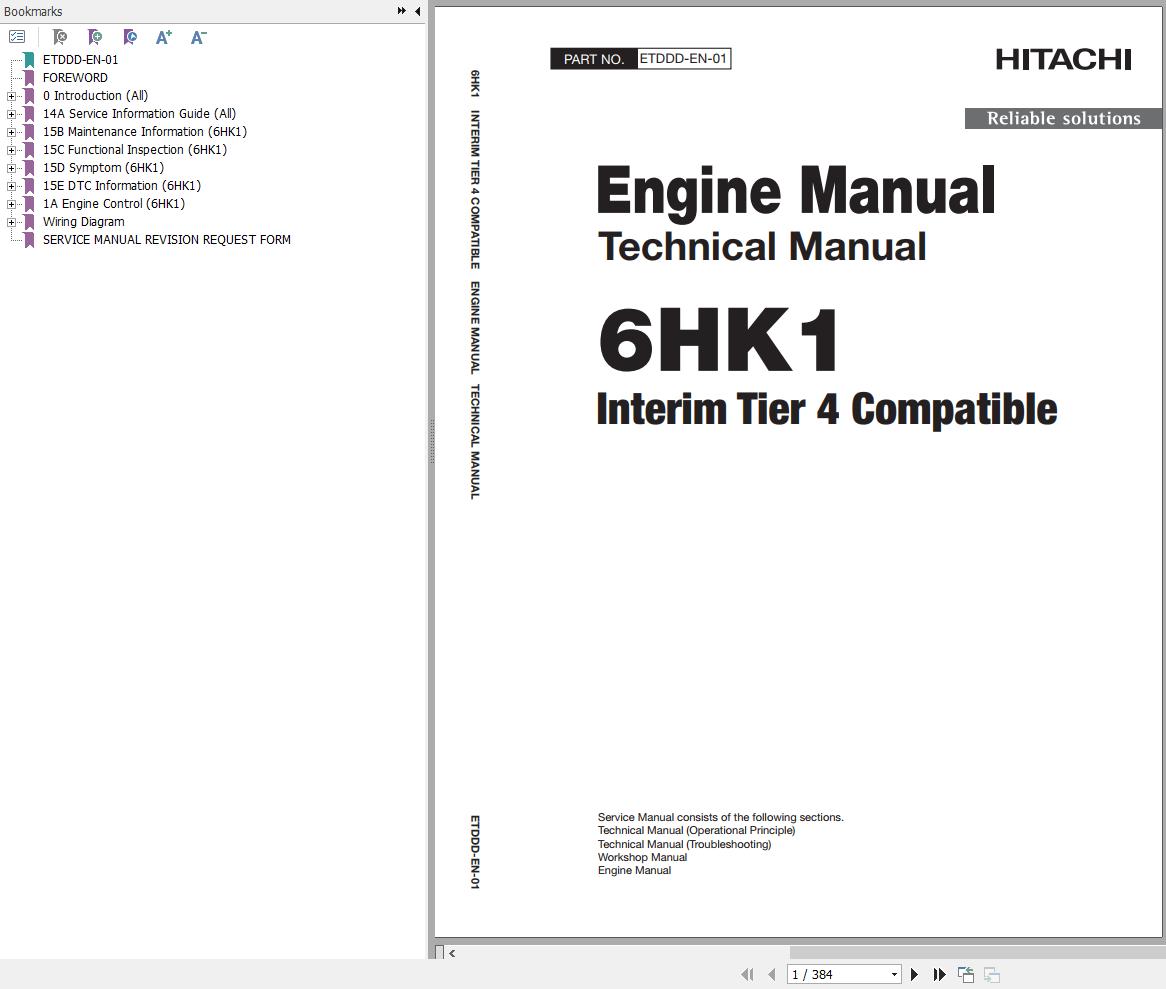Go to the previous page
This screenshot has width=1166, height=989.
[771, 974]
